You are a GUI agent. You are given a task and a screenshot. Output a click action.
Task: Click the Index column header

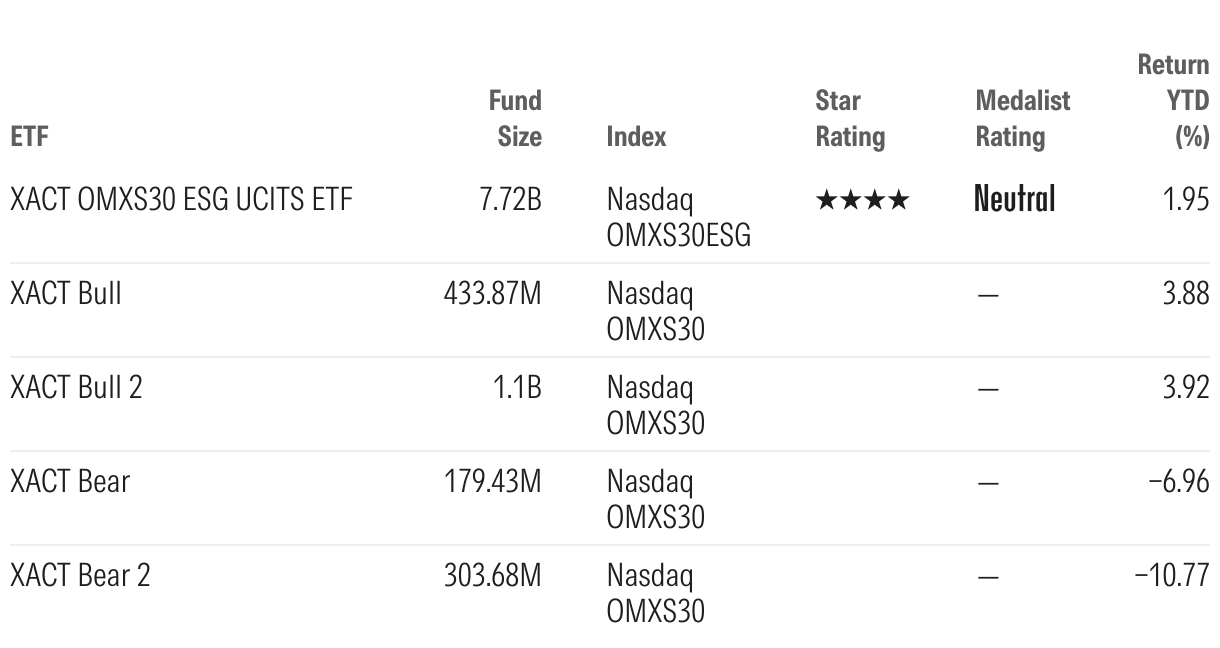pyautogui.click(x=636, y=136)
